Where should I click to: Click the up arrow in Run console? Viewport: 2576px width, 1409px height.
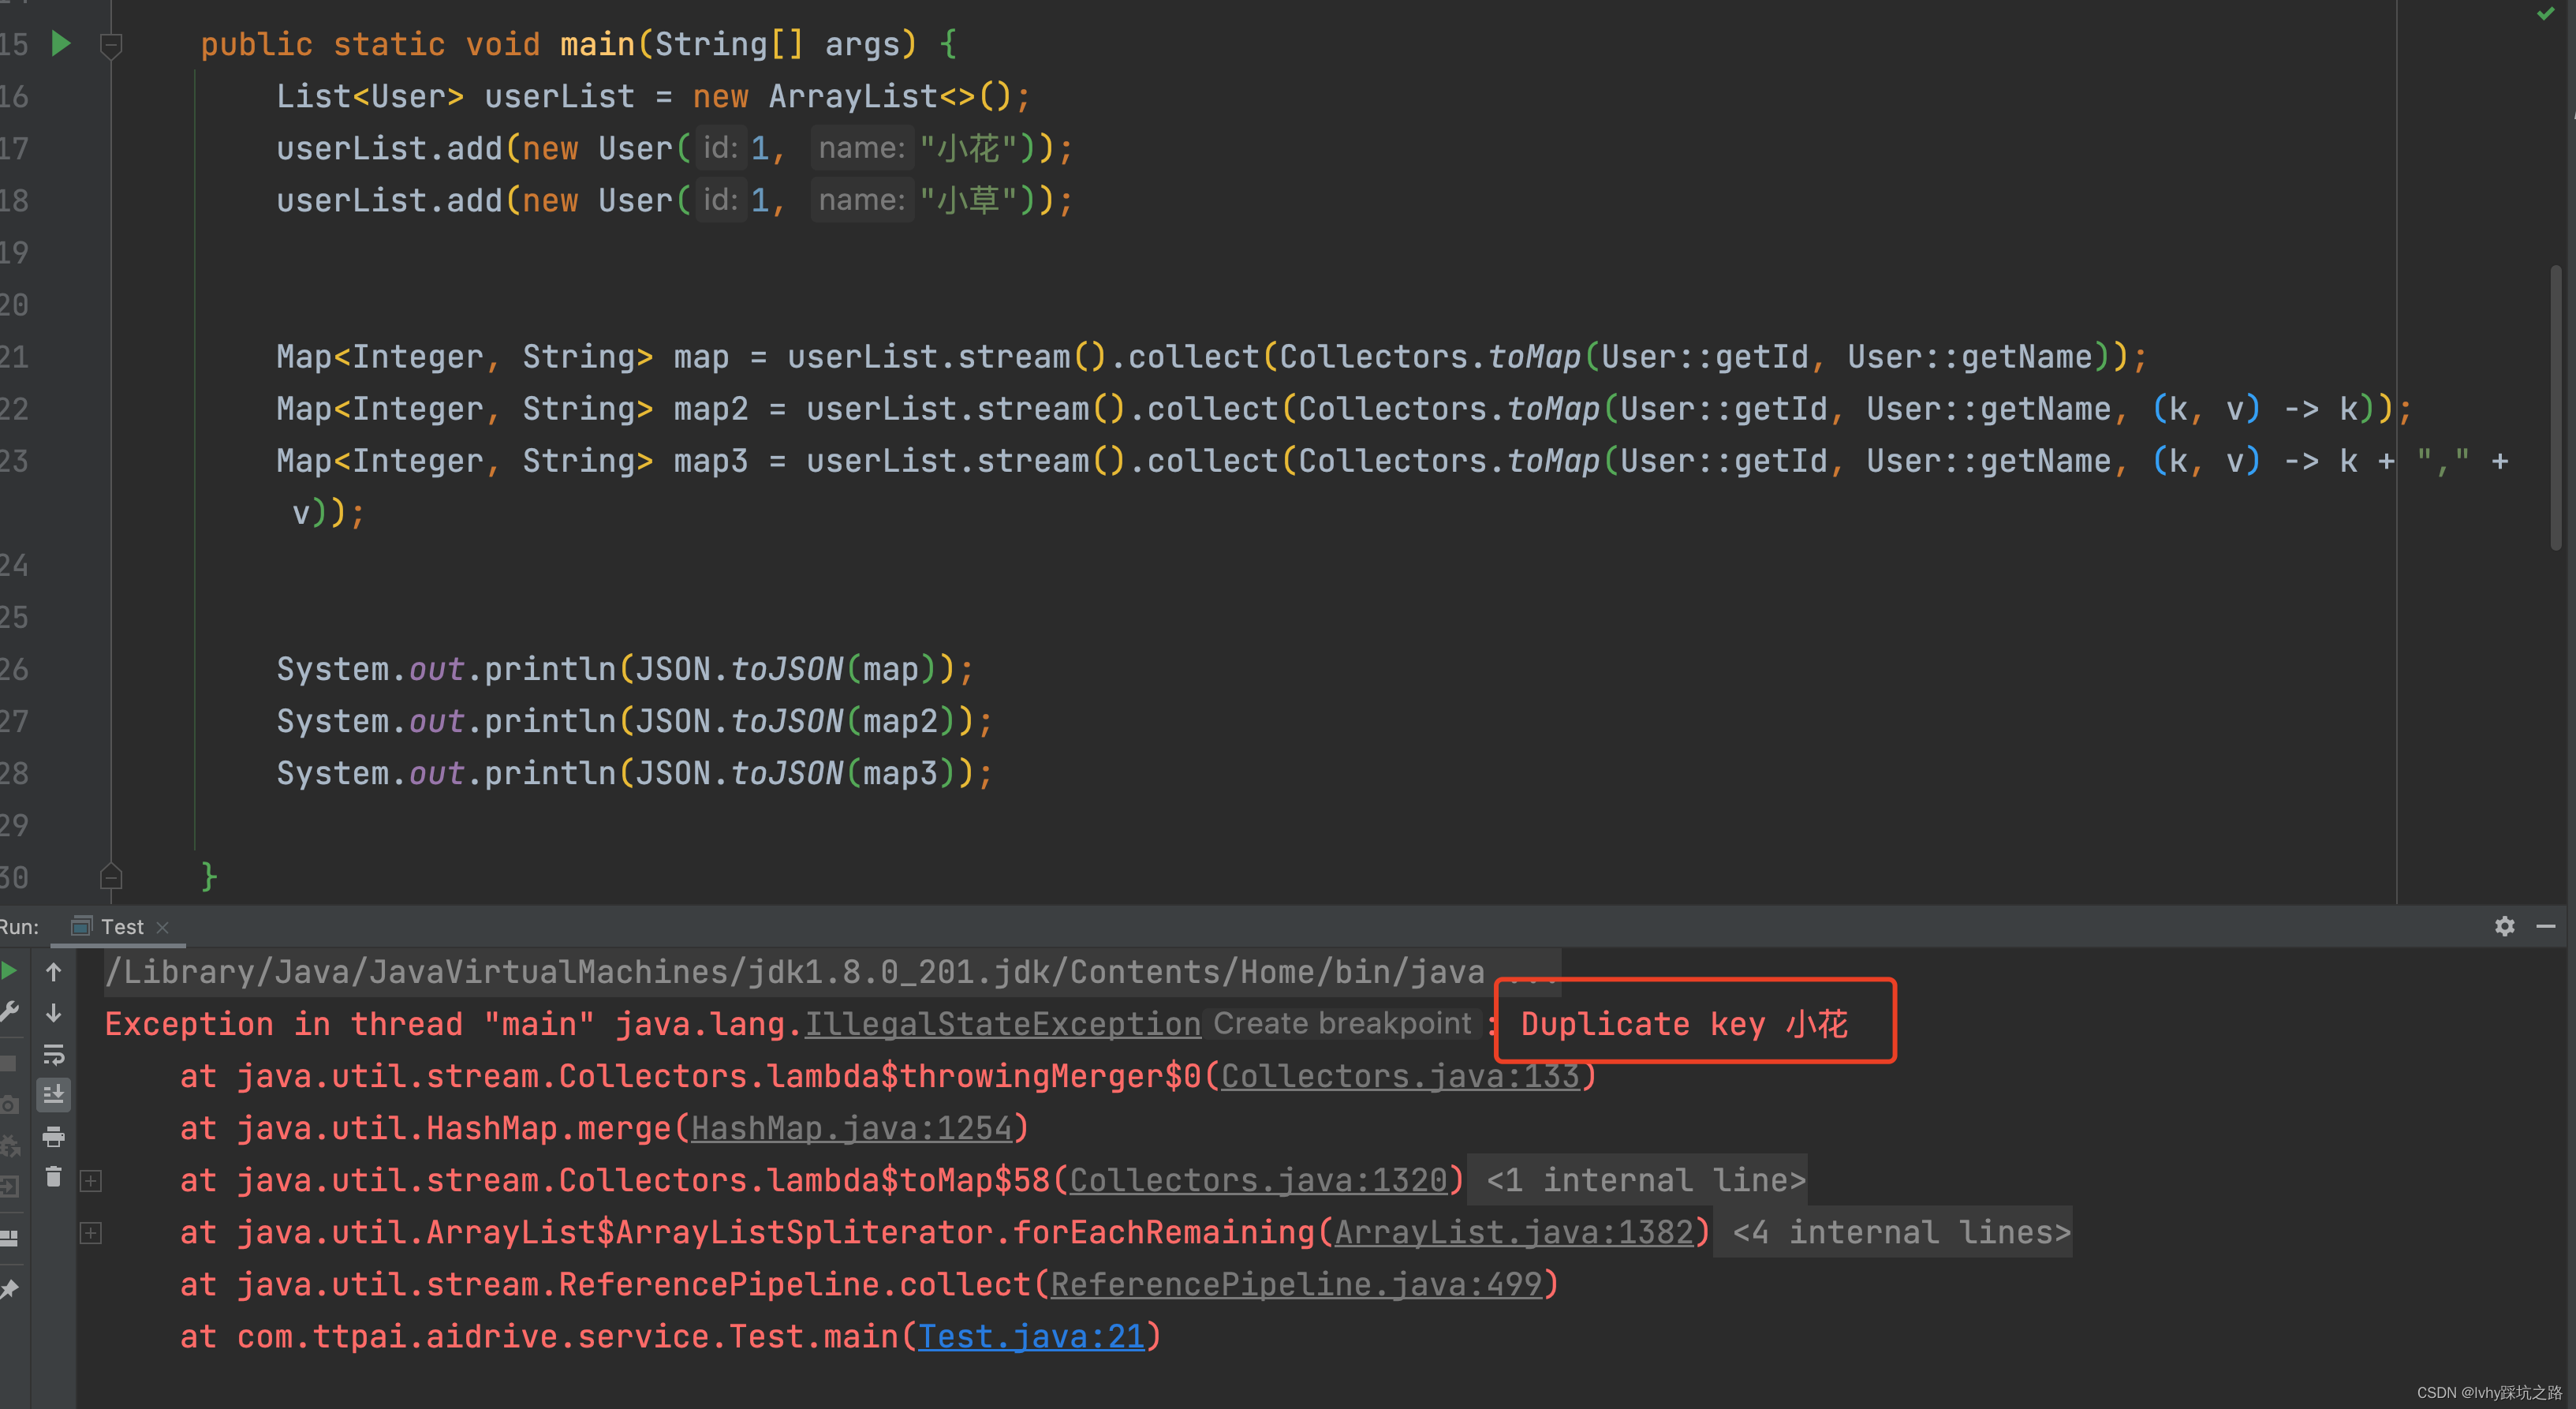54,971
